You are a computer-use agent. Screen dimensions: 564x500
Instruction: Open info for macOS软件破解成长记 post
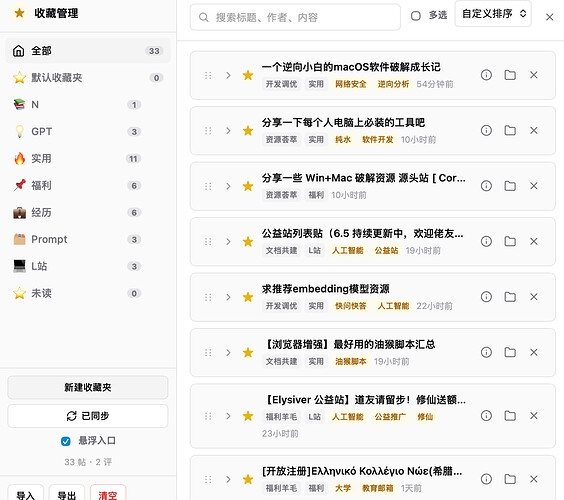(x=486, y=75)
